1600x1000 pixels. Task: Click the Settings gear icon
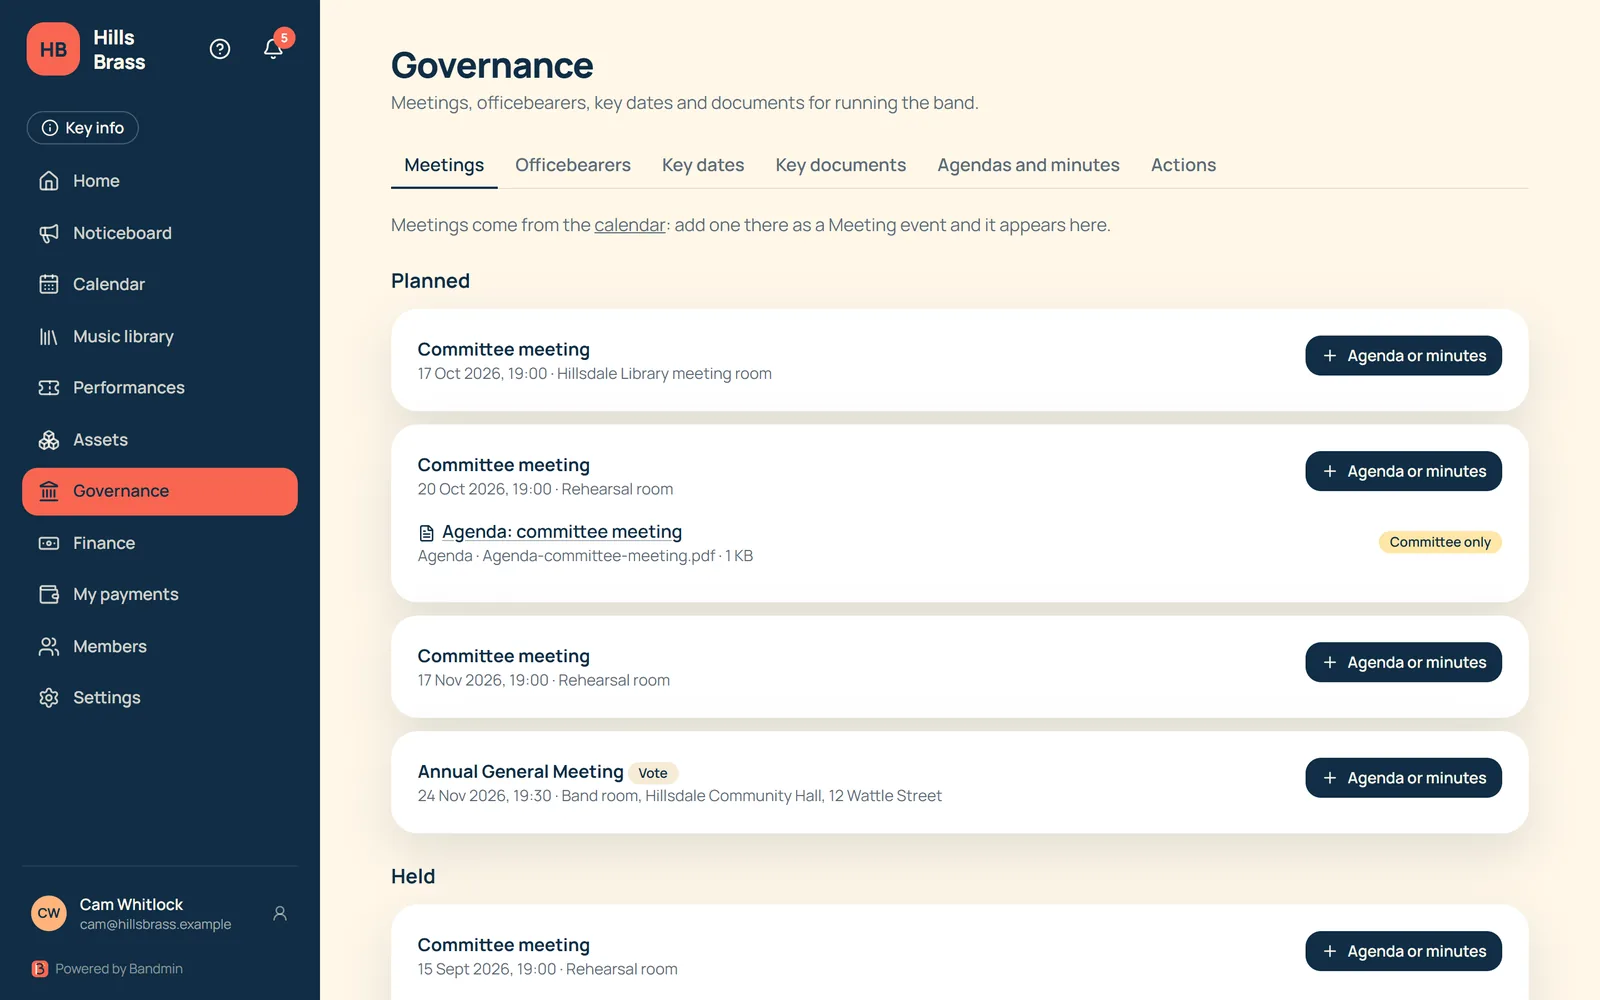(49, 698)
